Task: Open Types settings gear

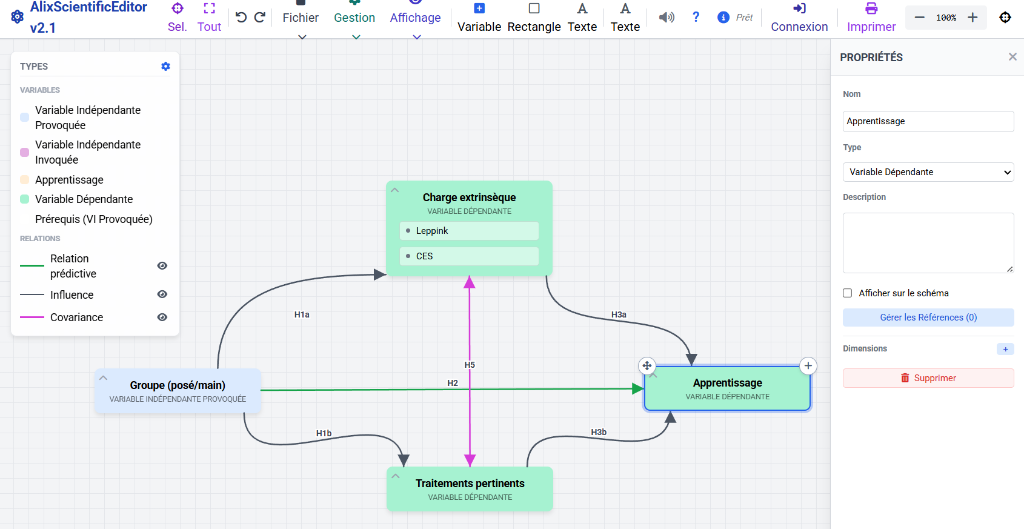Action: pos(165,67)
